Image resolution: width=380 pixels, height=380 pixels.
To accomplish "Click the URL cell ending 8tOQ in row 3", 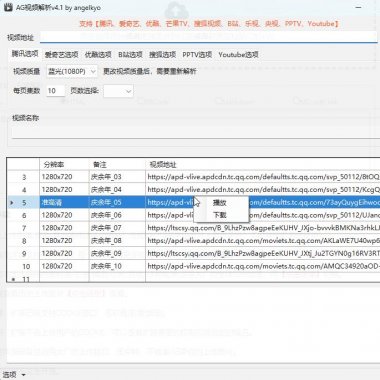I will coord(262,177).
